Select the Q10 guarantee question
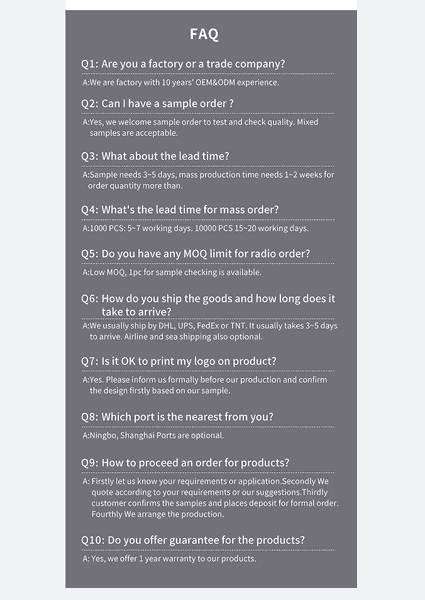 [x=193, y=540]
